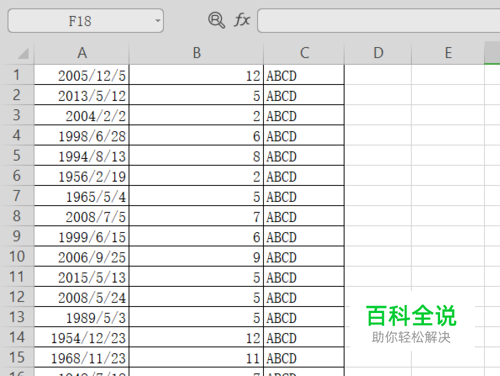Screen dimensions: 500x376
Task: Click the select-all corner triangle
Action: 23,53
